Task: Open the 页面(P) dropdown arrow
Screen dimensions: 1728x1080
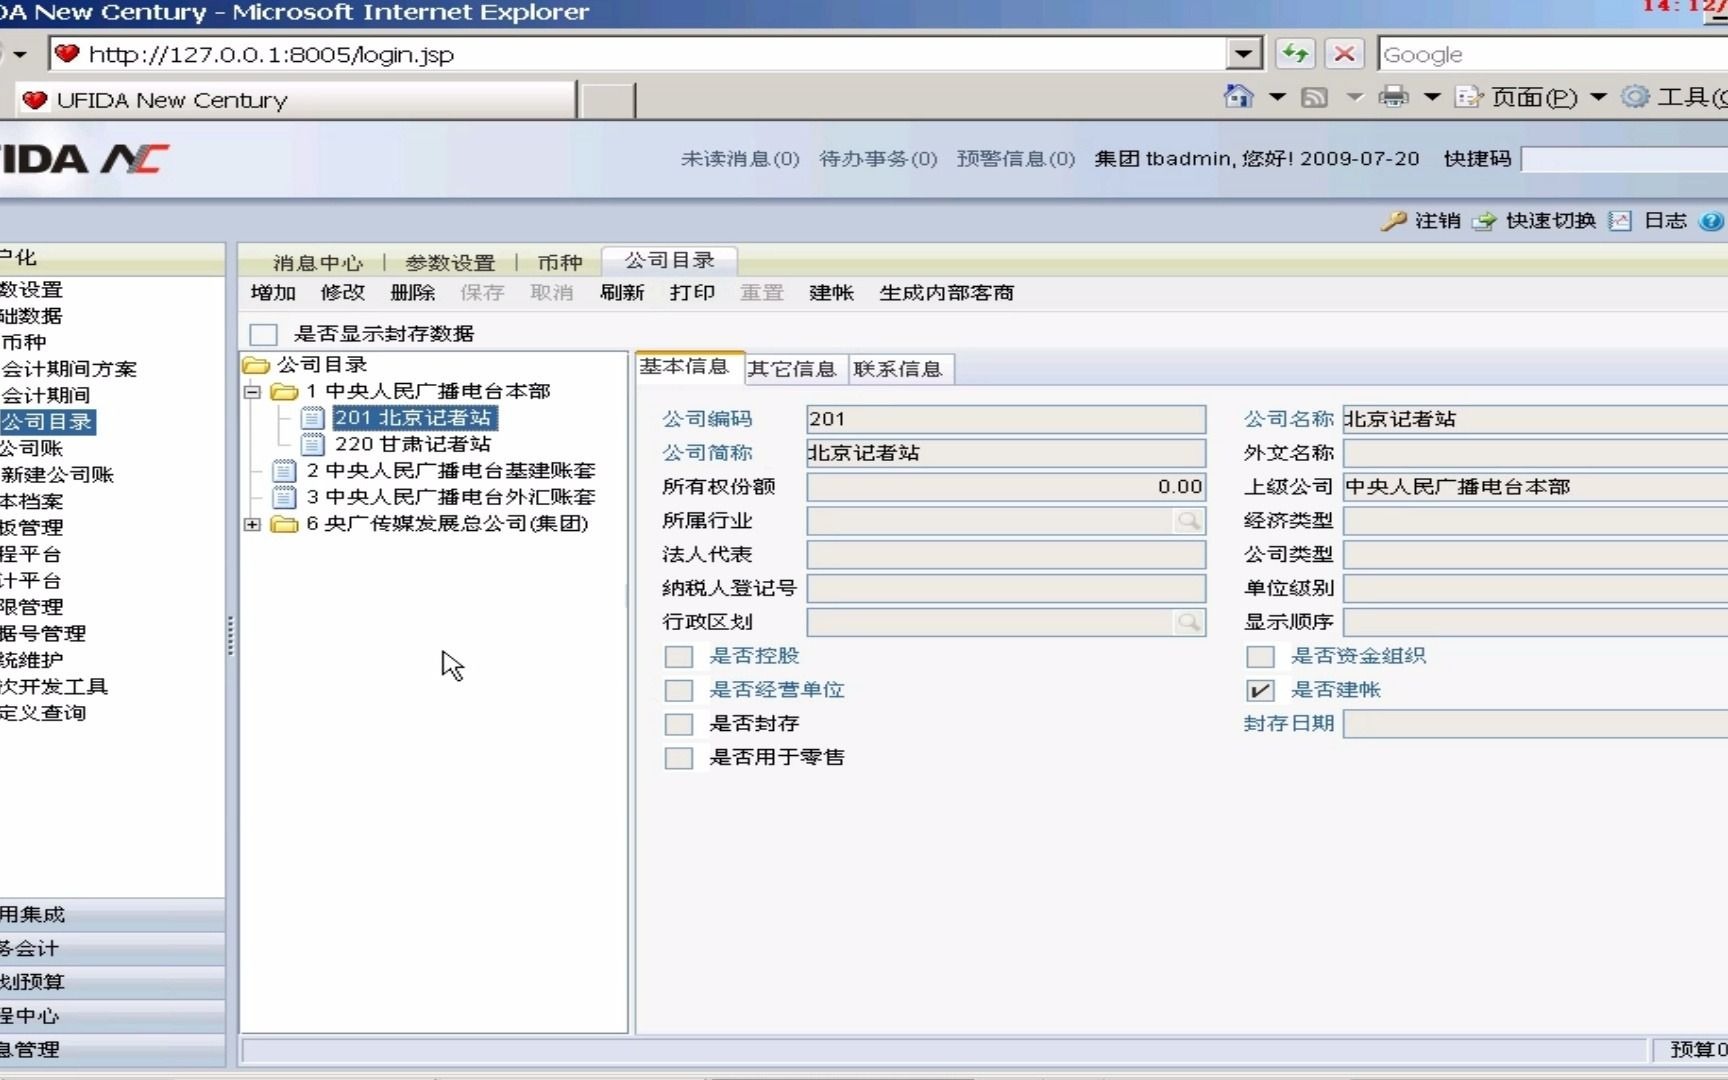Action: (x=1598, y=97)
